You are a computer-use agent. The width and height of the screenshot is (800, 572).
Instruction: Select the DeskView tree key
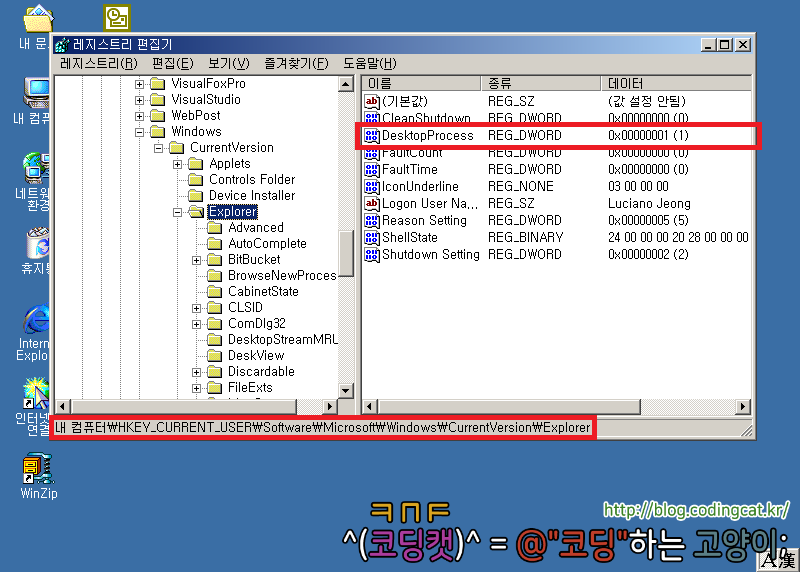pyautogui.click(x=256, y=356)
